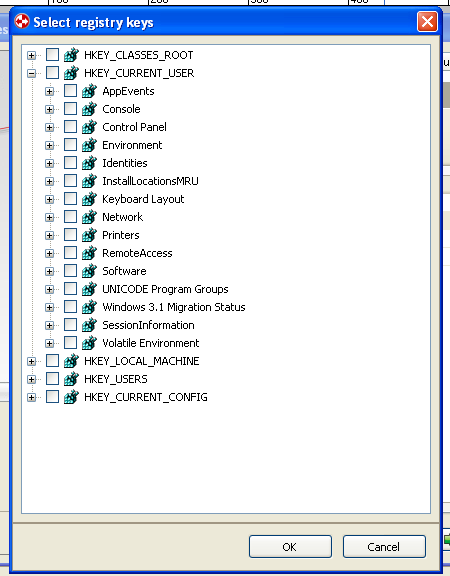This screenshot has height=576, width=450.
Task: Expand the HKEY_CLASSES_ROOT node
Action: 32,55
